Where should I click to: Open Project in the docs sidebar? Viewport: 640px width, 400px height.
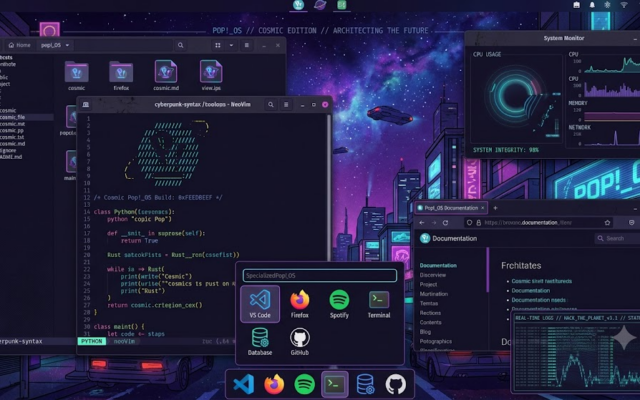[428, 284]
